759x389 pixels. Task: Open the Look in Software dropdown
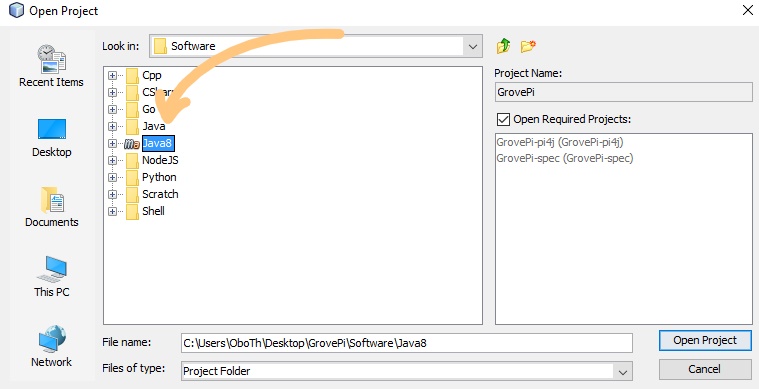pyautogui.click(x=472, y=46)
